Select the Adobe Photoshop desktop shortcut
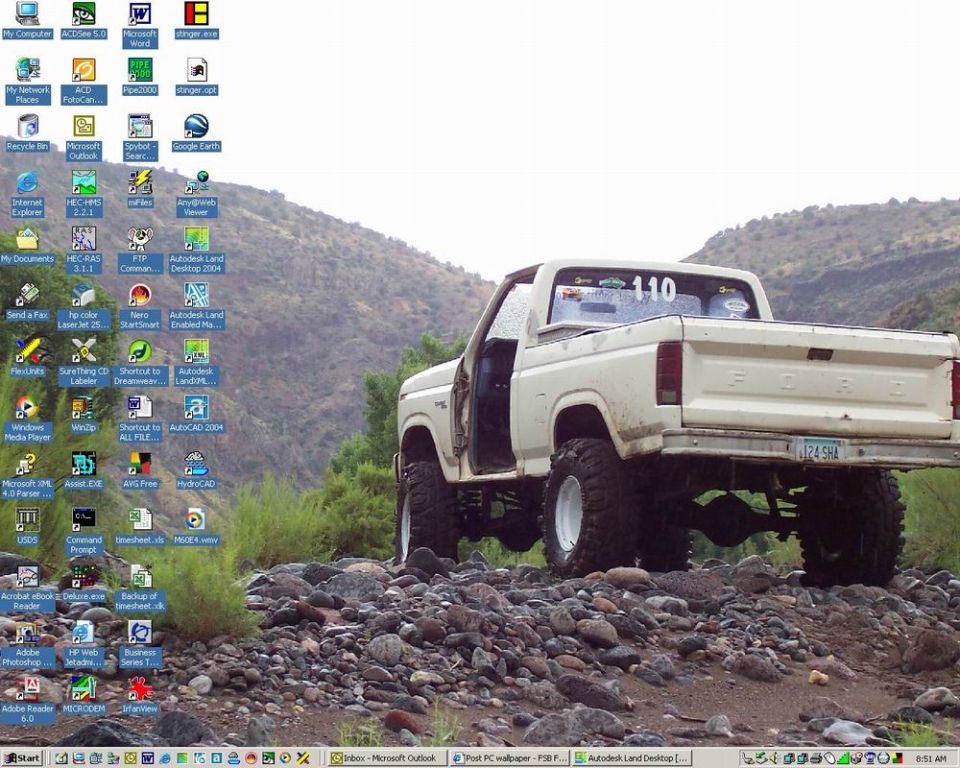The image size is (960, 768). [28, 644]
